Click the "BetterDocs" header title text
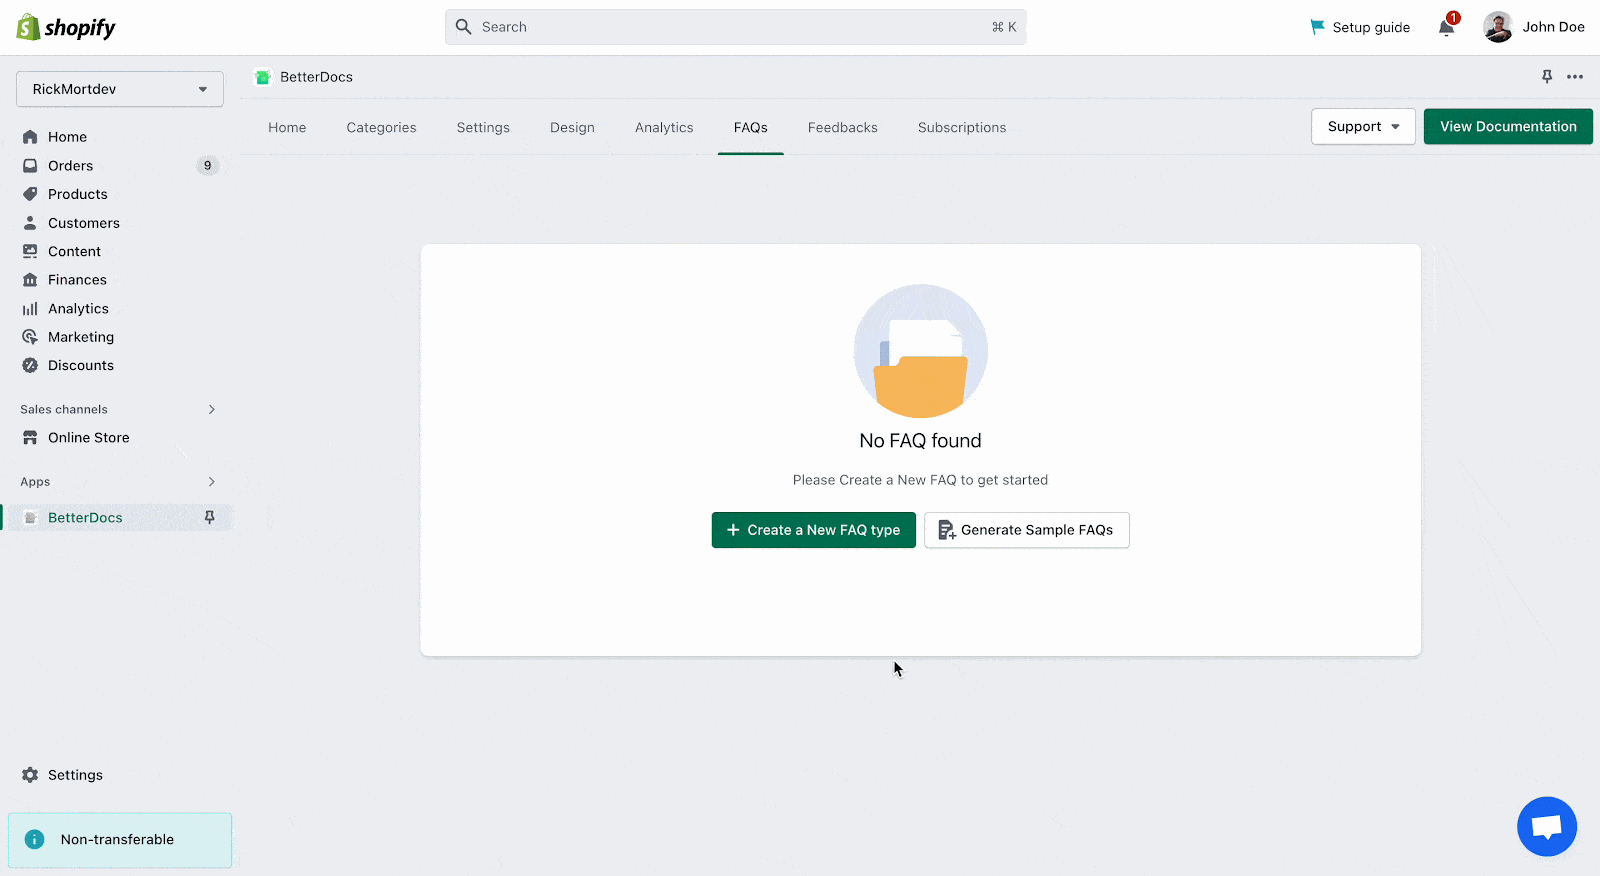This screenshot has width=1600, height=876. click(316, 77)
